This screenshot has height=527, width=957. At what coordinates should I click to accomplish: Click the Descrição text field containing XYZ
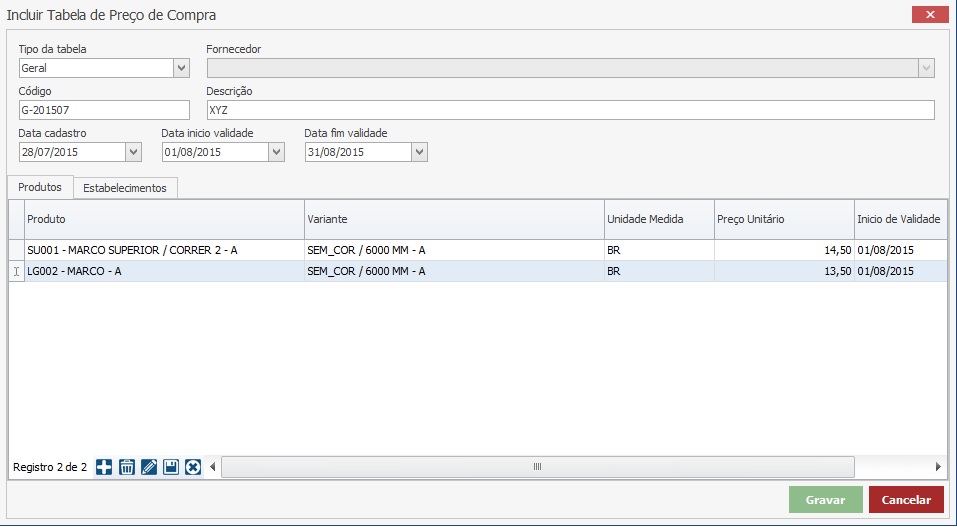[570, 110]
